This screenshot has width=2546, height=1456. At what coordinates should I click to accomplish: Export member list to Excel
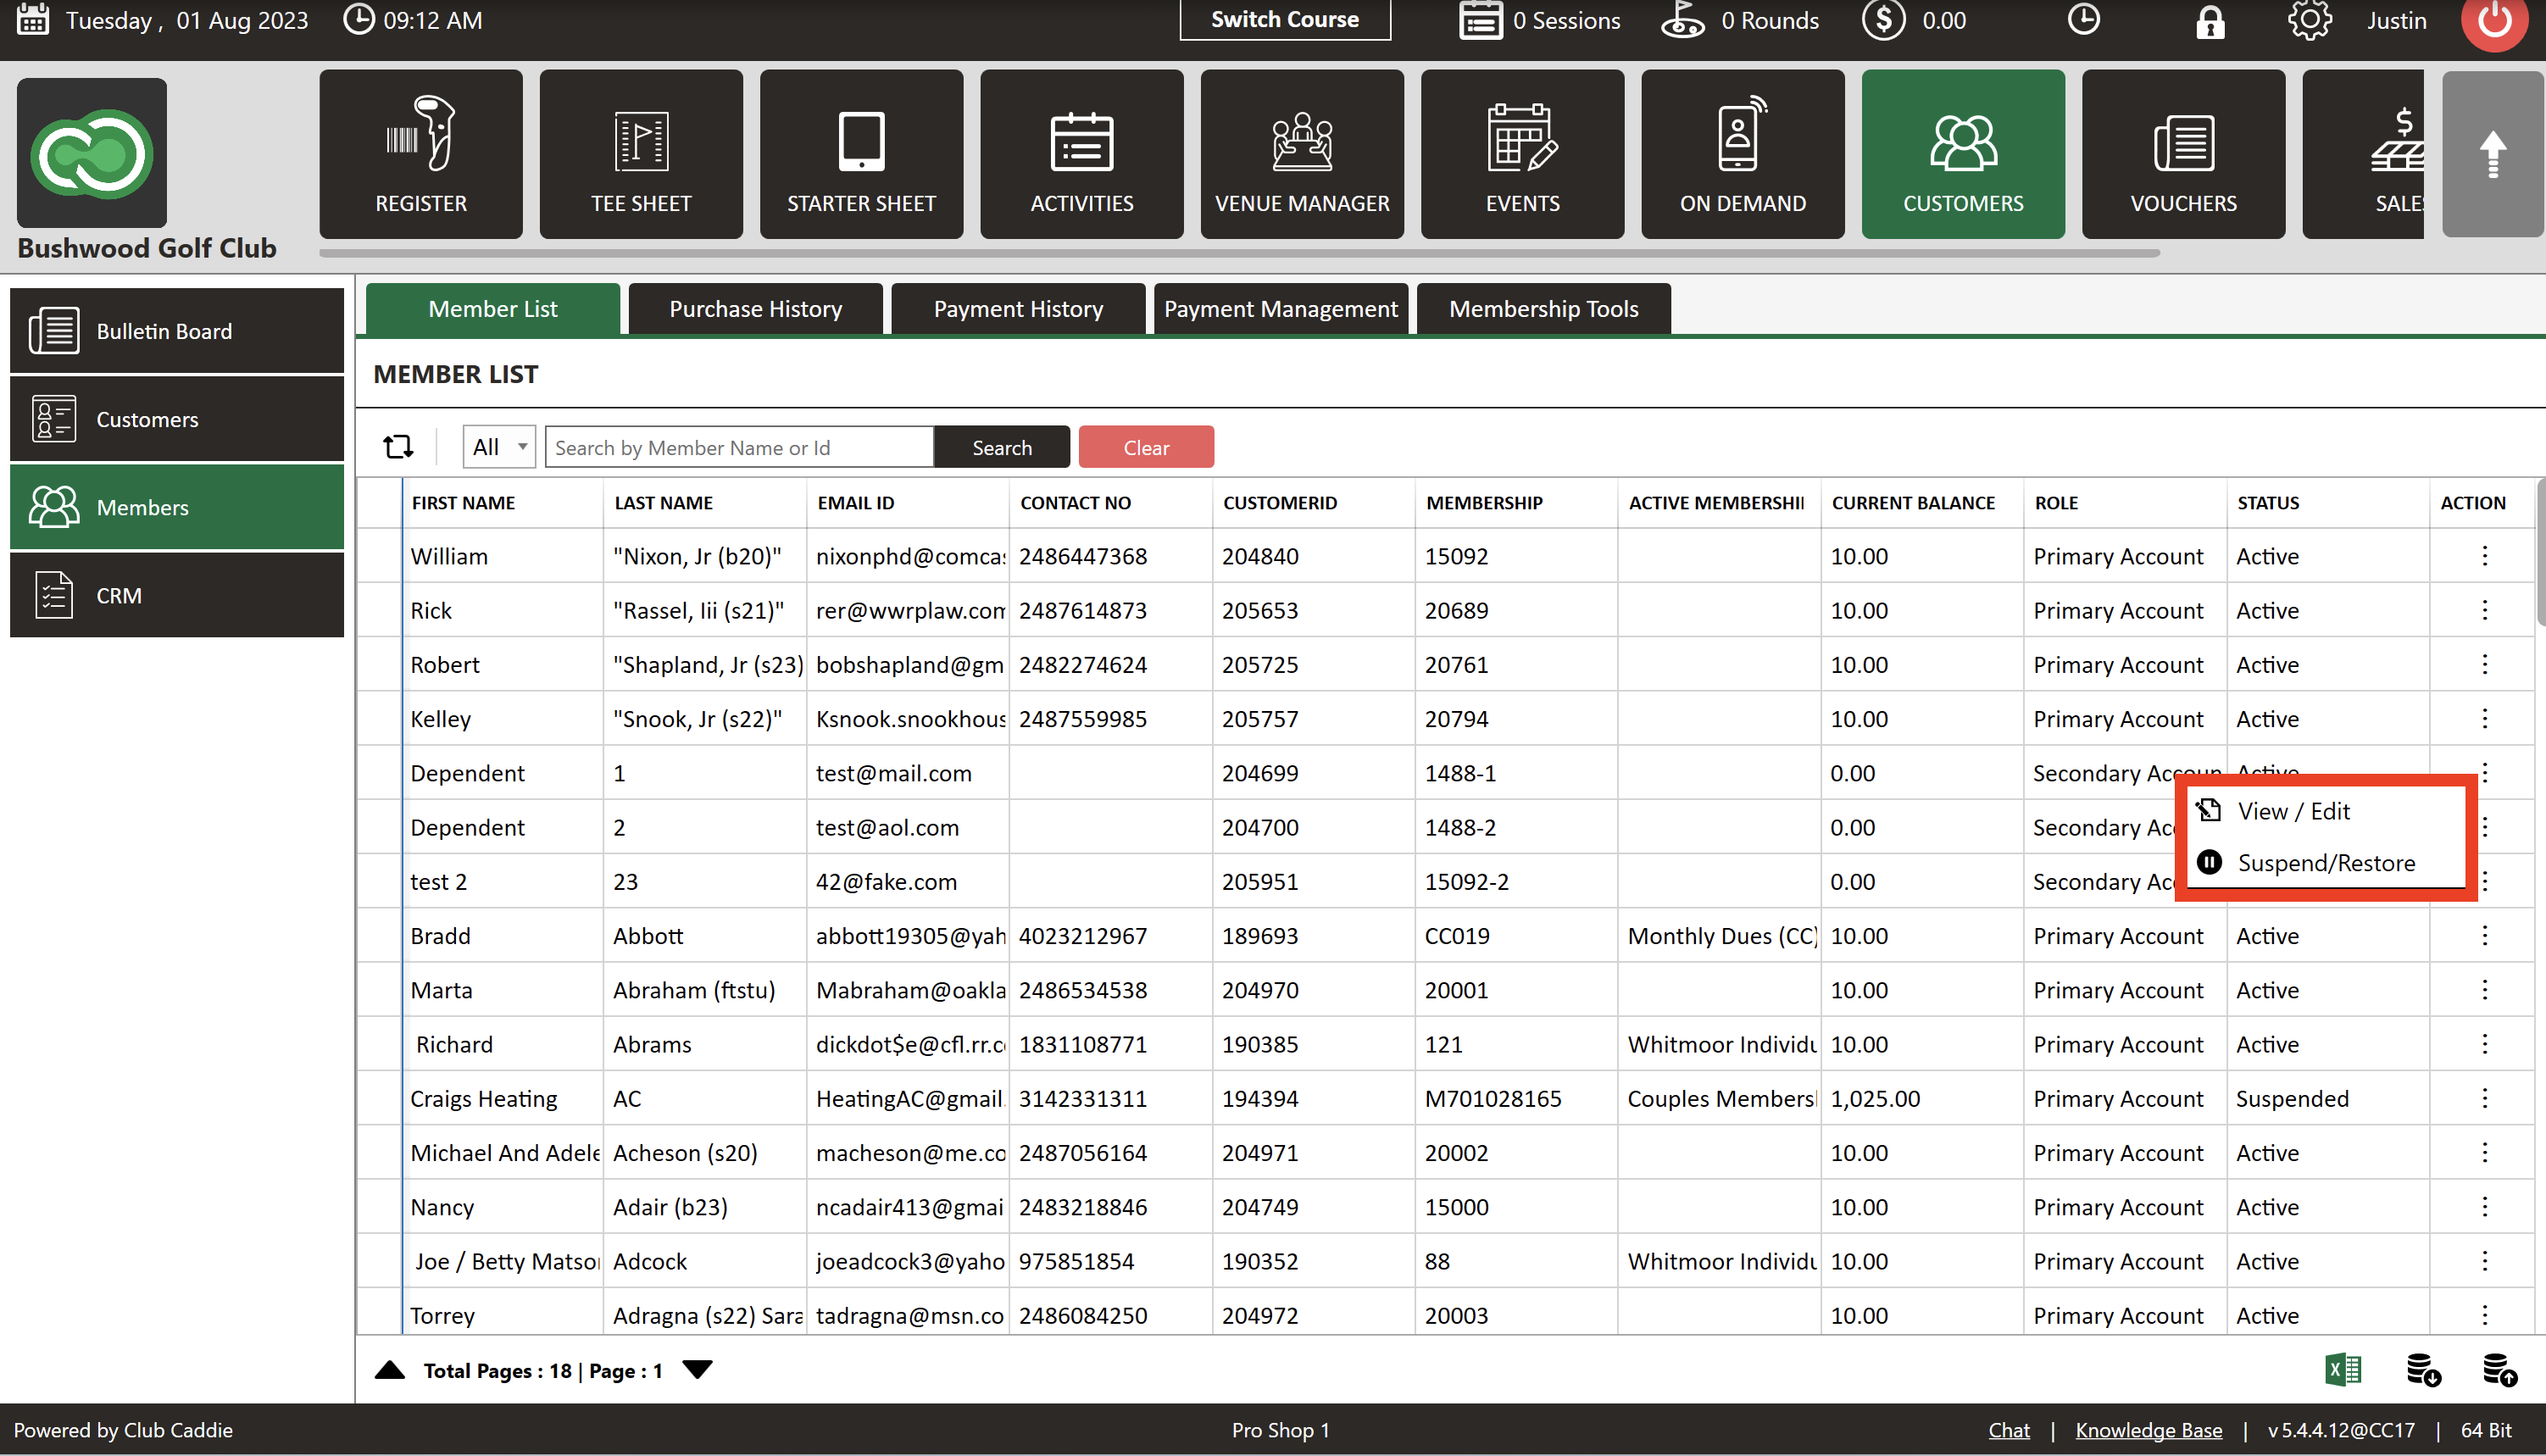pos(2343,1369)
